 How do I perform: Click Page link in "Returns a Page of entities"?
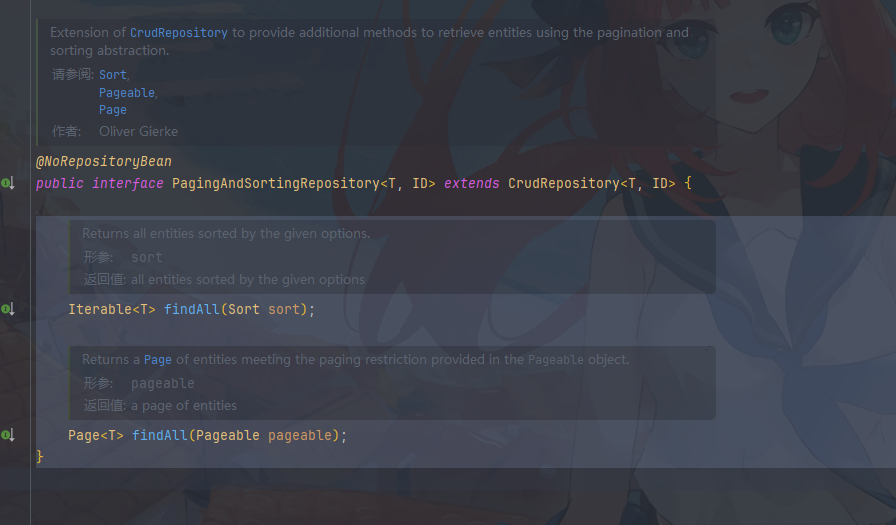(x=157, y=360)
